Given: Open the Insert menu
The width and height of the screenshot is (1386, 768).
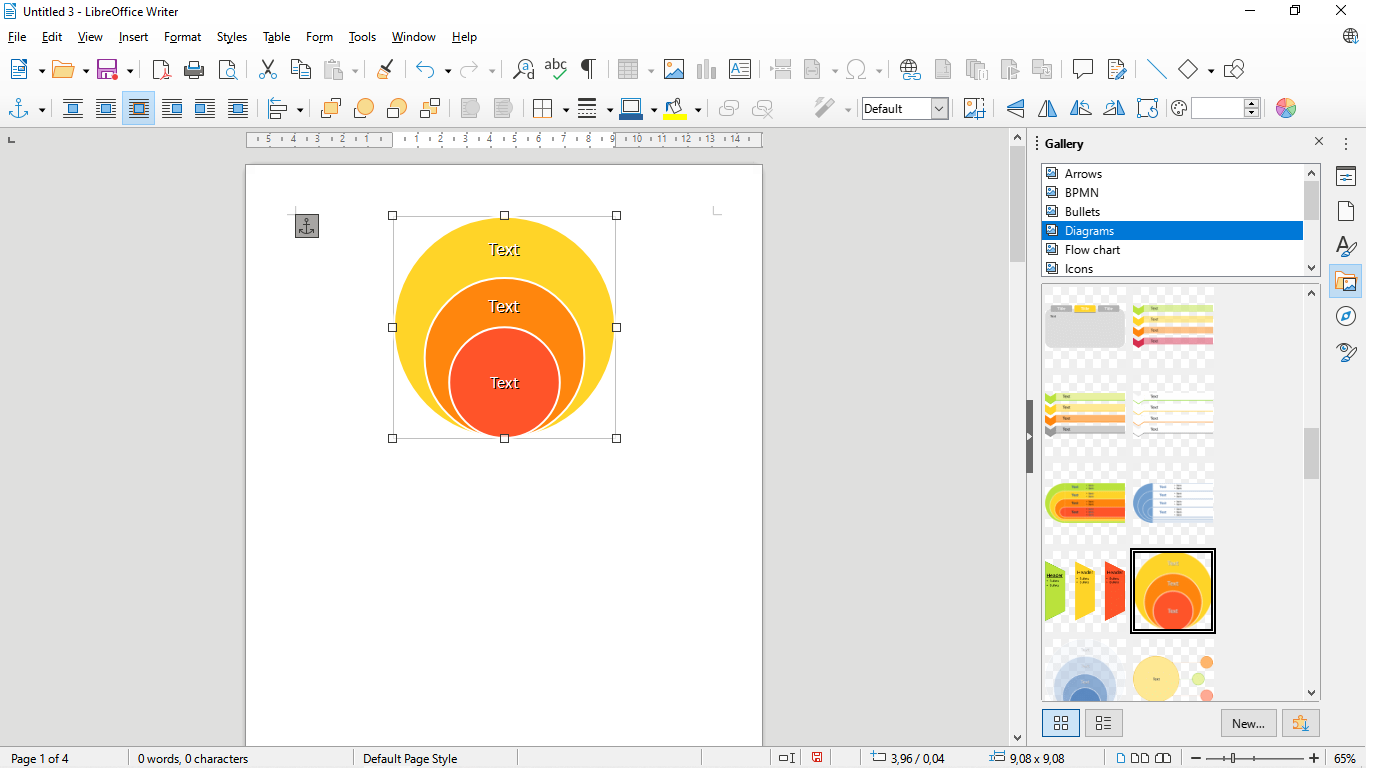Looking at the screenshot, I should (133, 37).
